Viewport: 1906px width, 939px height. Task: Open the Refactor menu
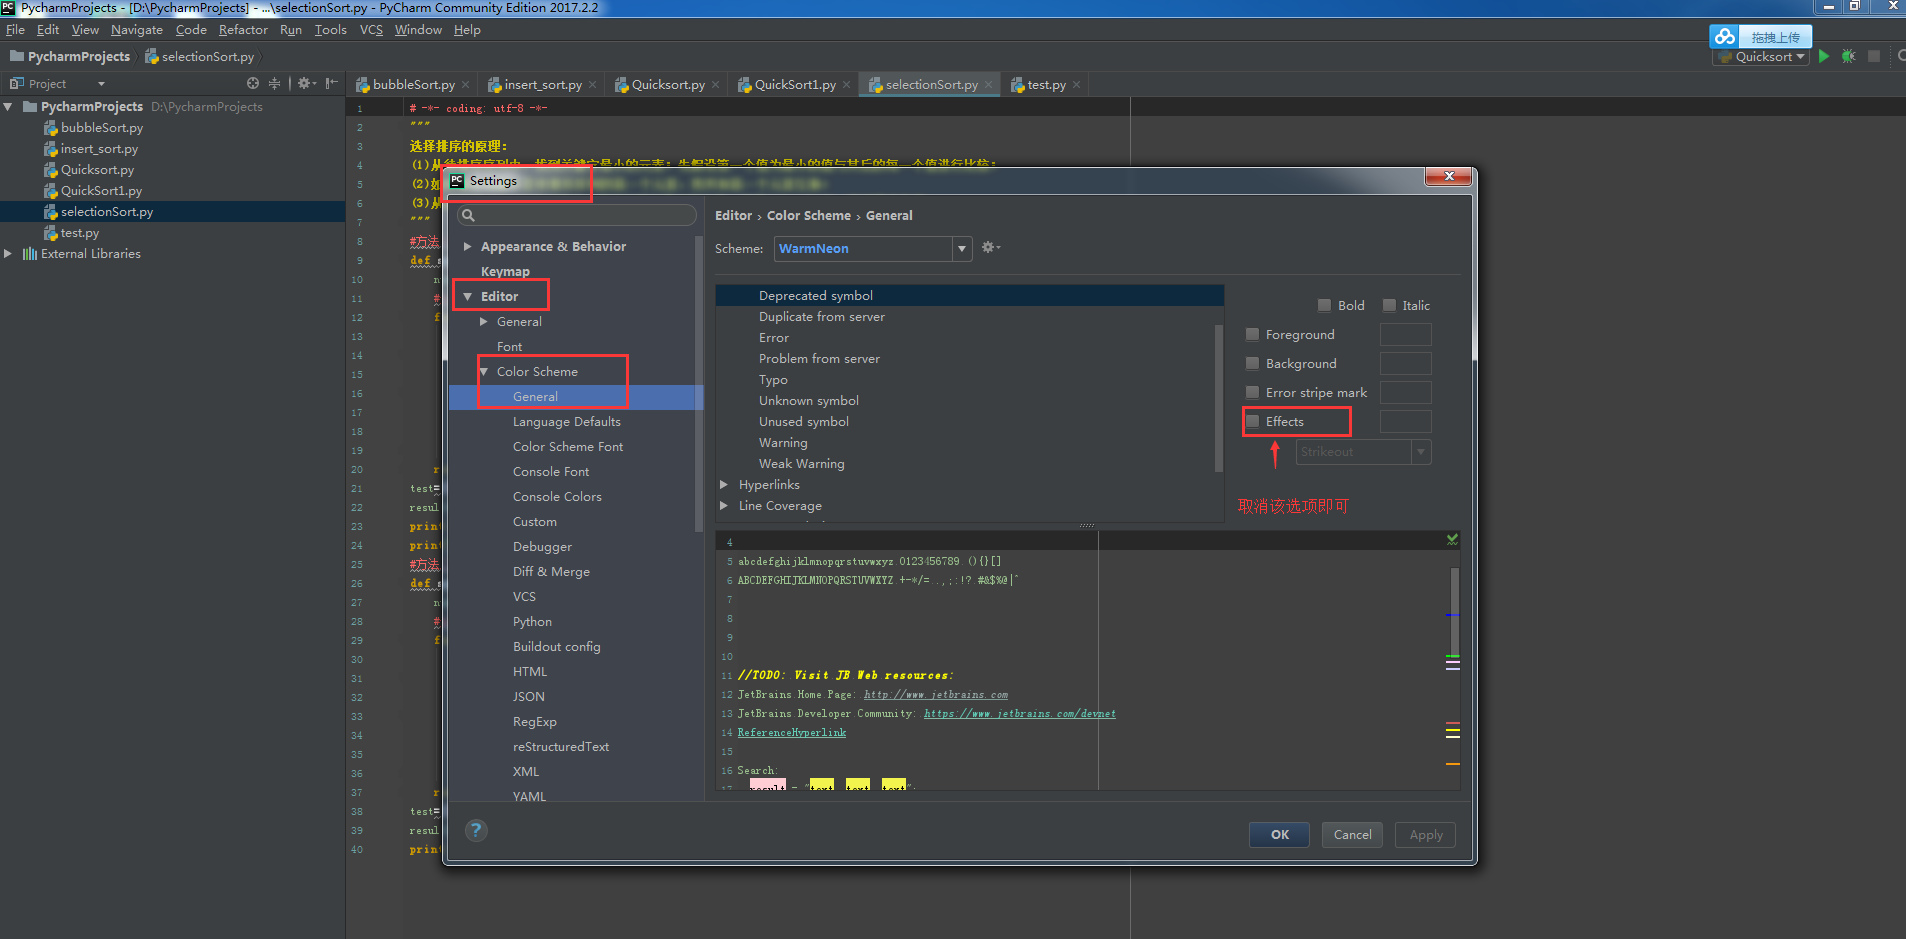243,30
